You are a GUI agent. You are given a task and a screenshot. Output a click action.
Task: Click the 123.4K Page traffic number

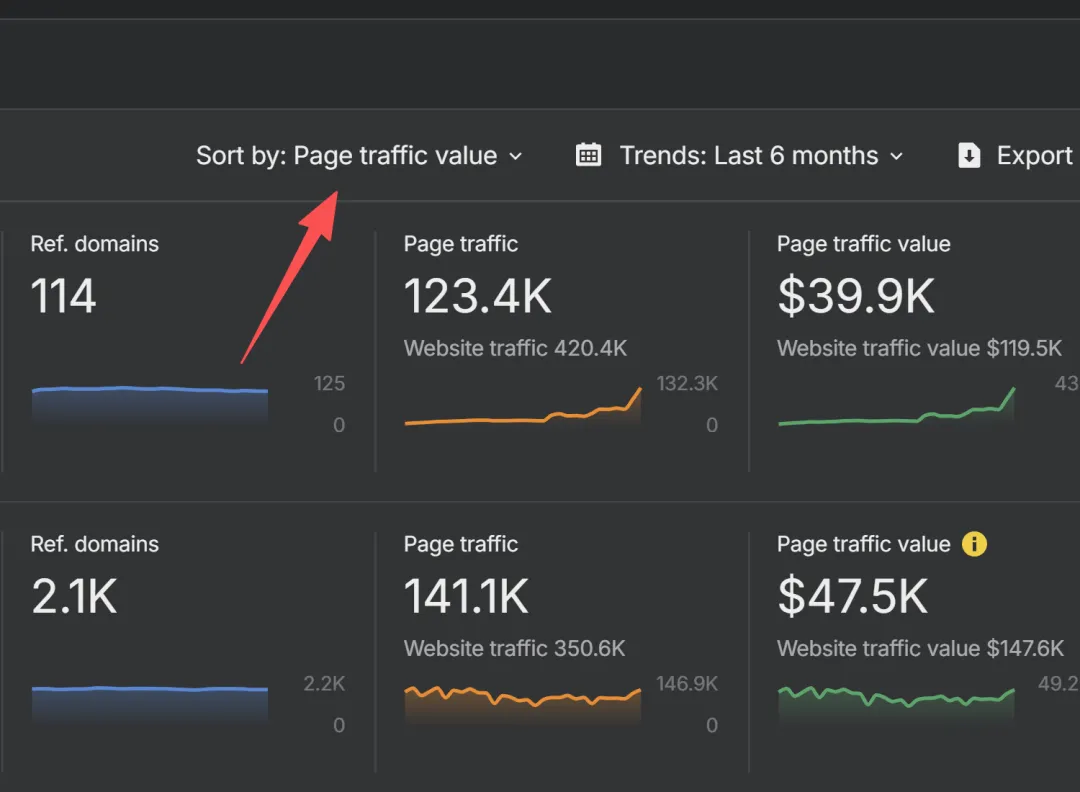pyautogui.click(x=477, y=296)
